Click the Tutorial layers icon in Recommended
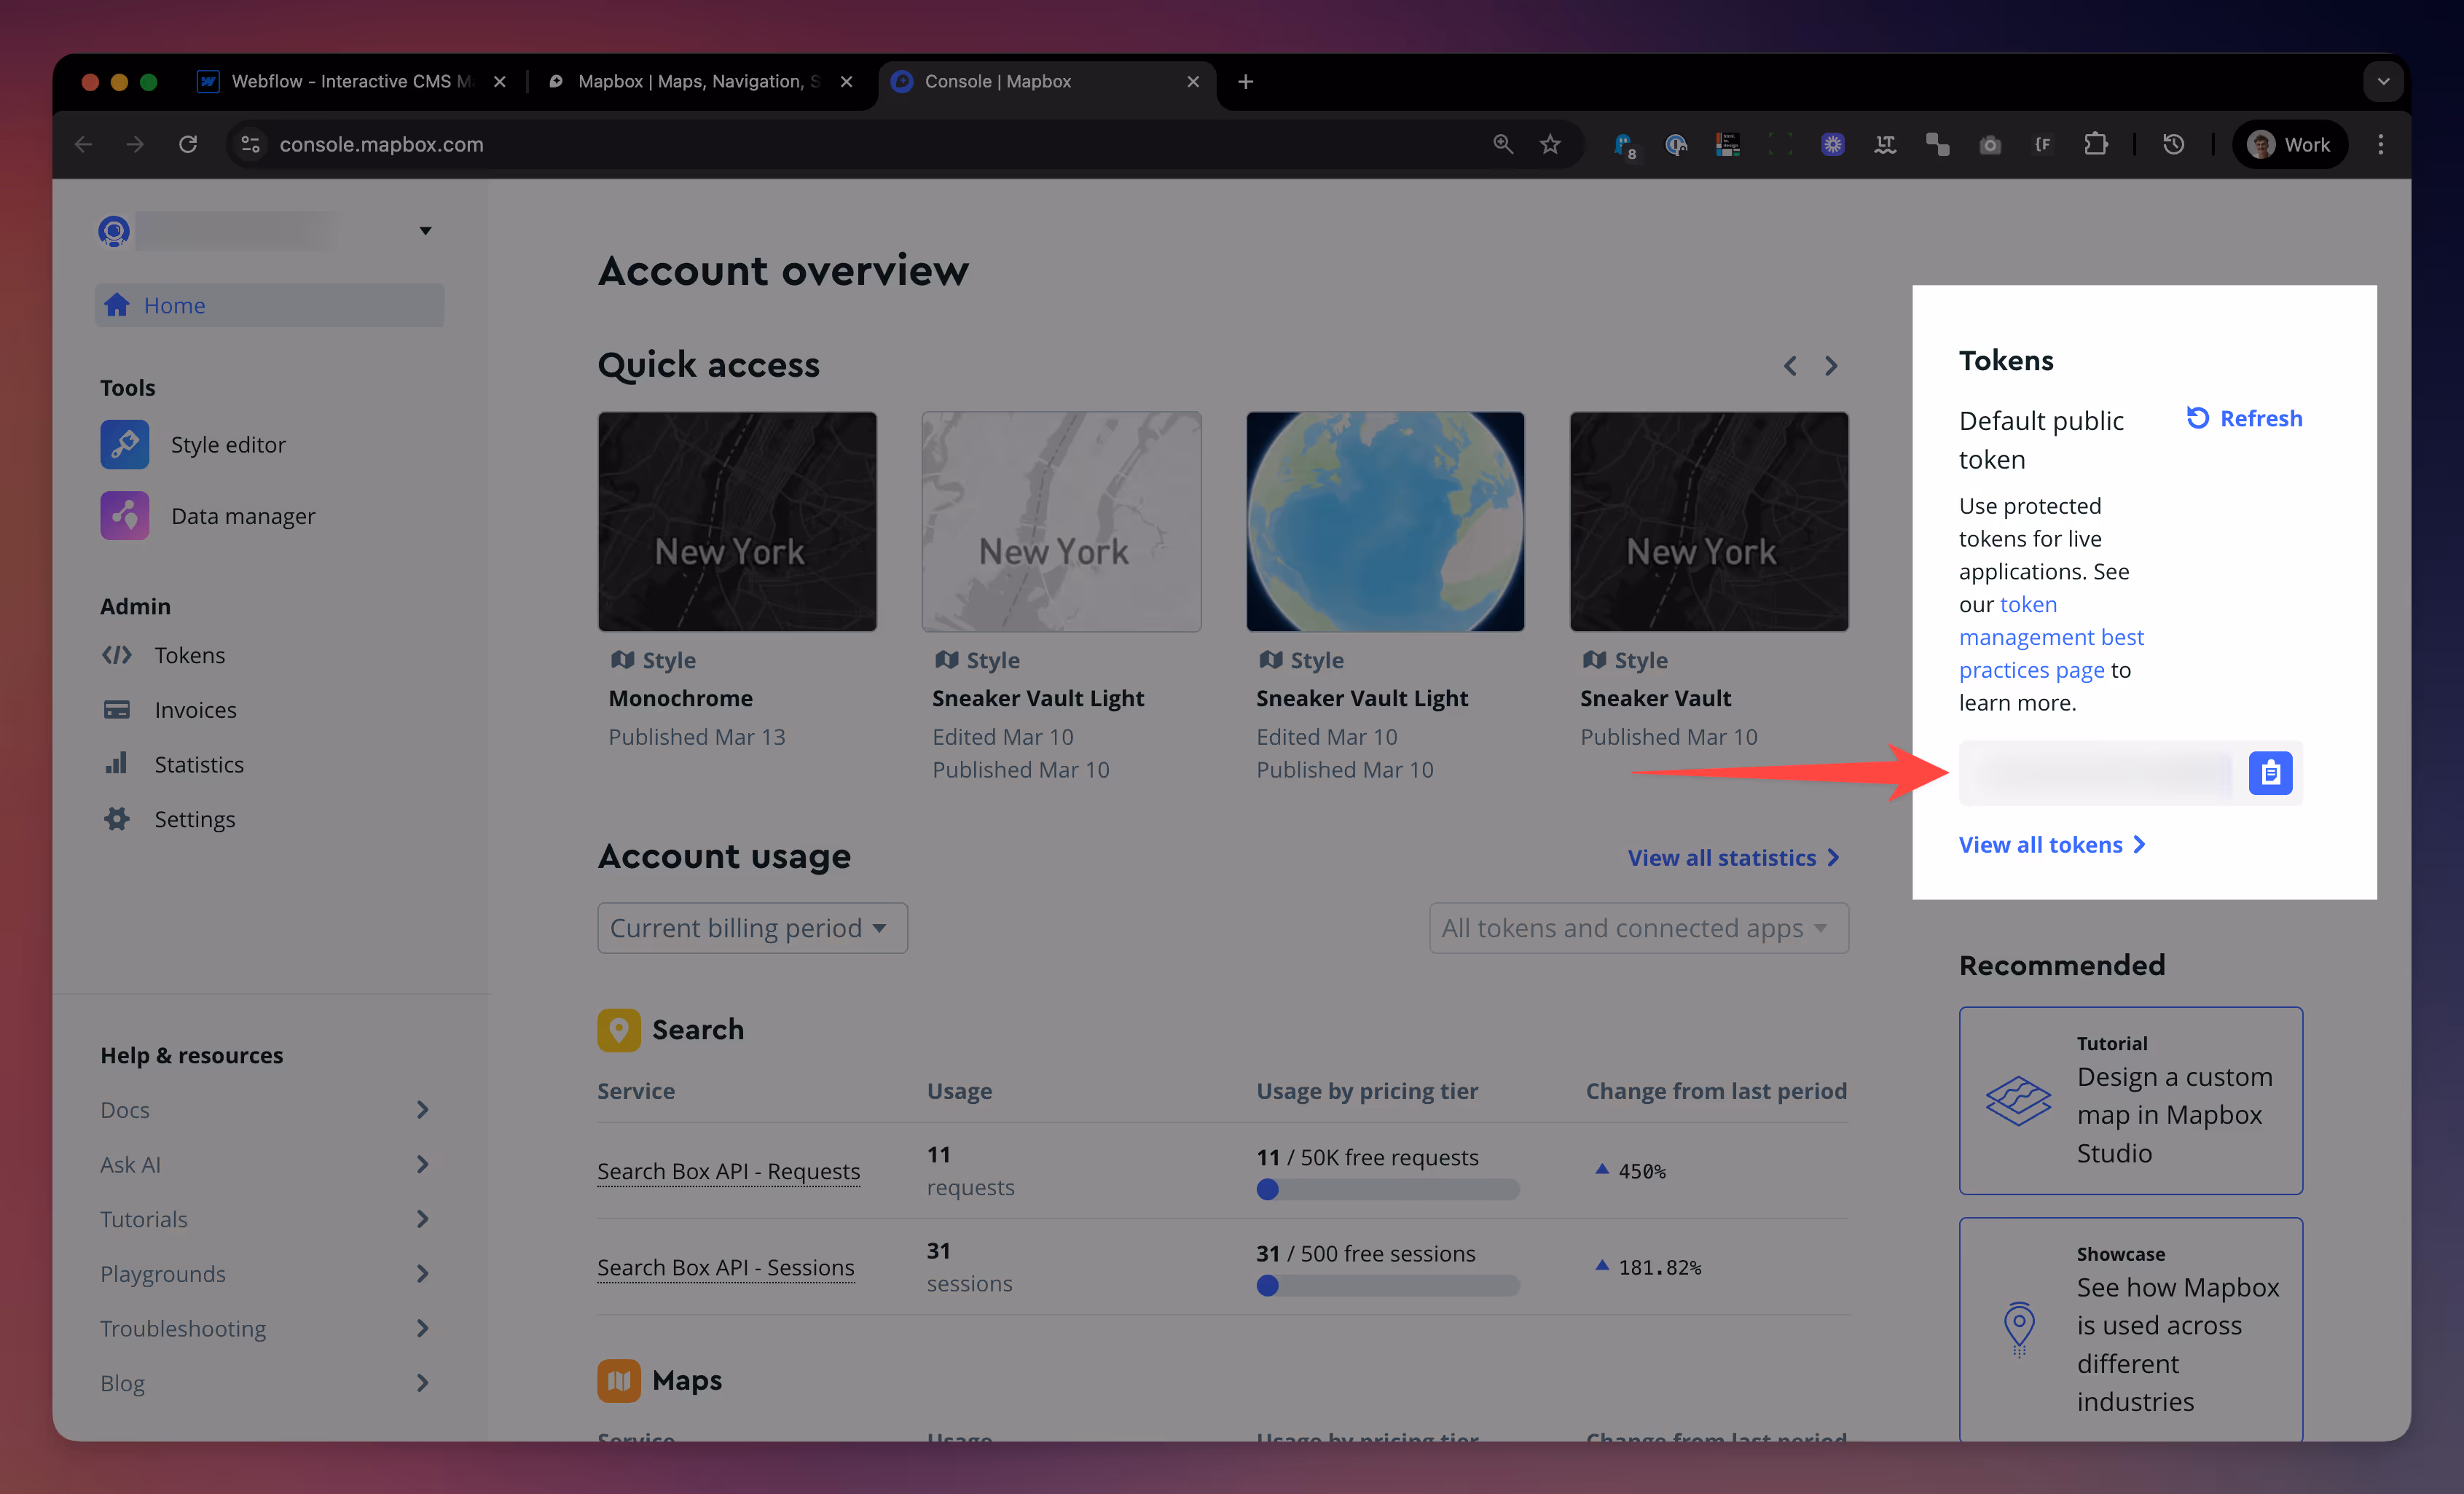 click(2018, 1101)
